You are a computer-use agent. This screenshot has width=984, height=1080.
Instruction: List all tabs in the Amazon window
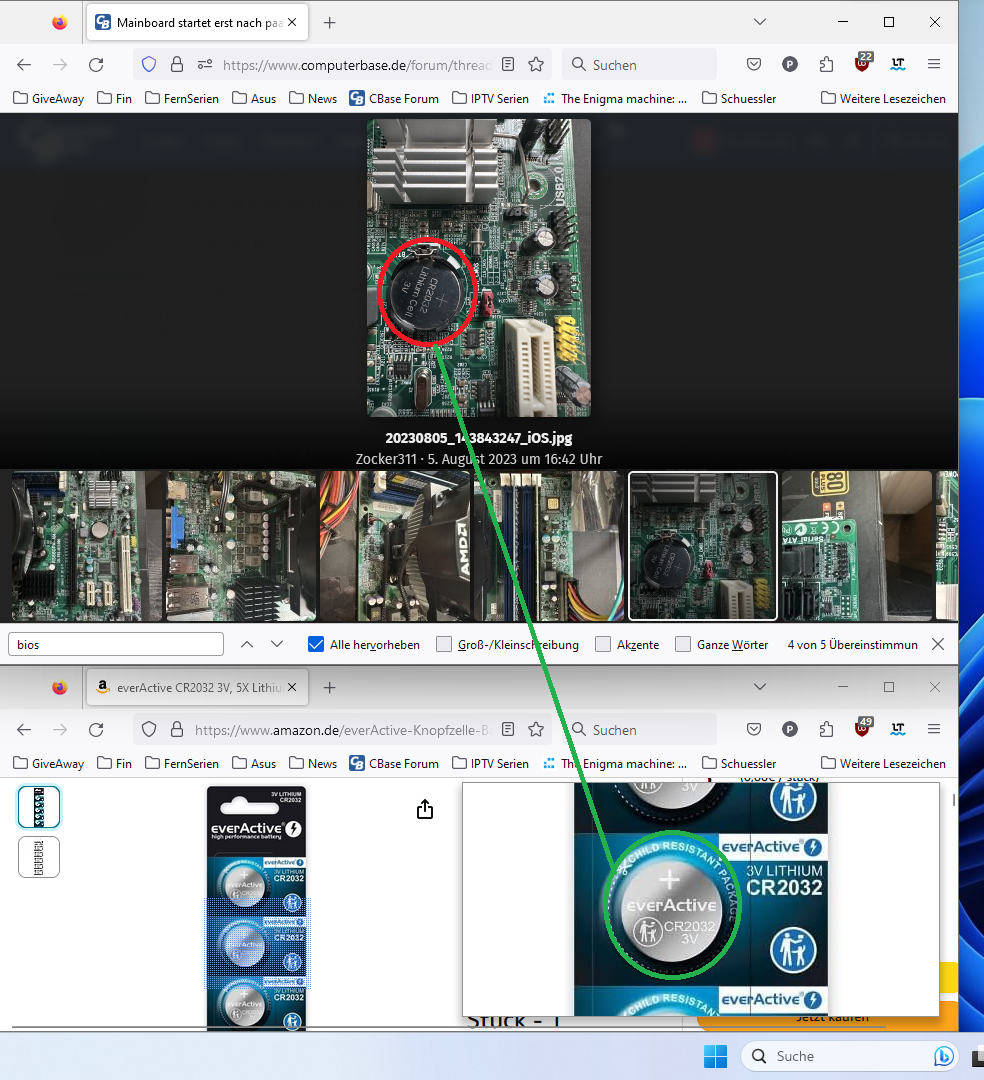[760, 687]
